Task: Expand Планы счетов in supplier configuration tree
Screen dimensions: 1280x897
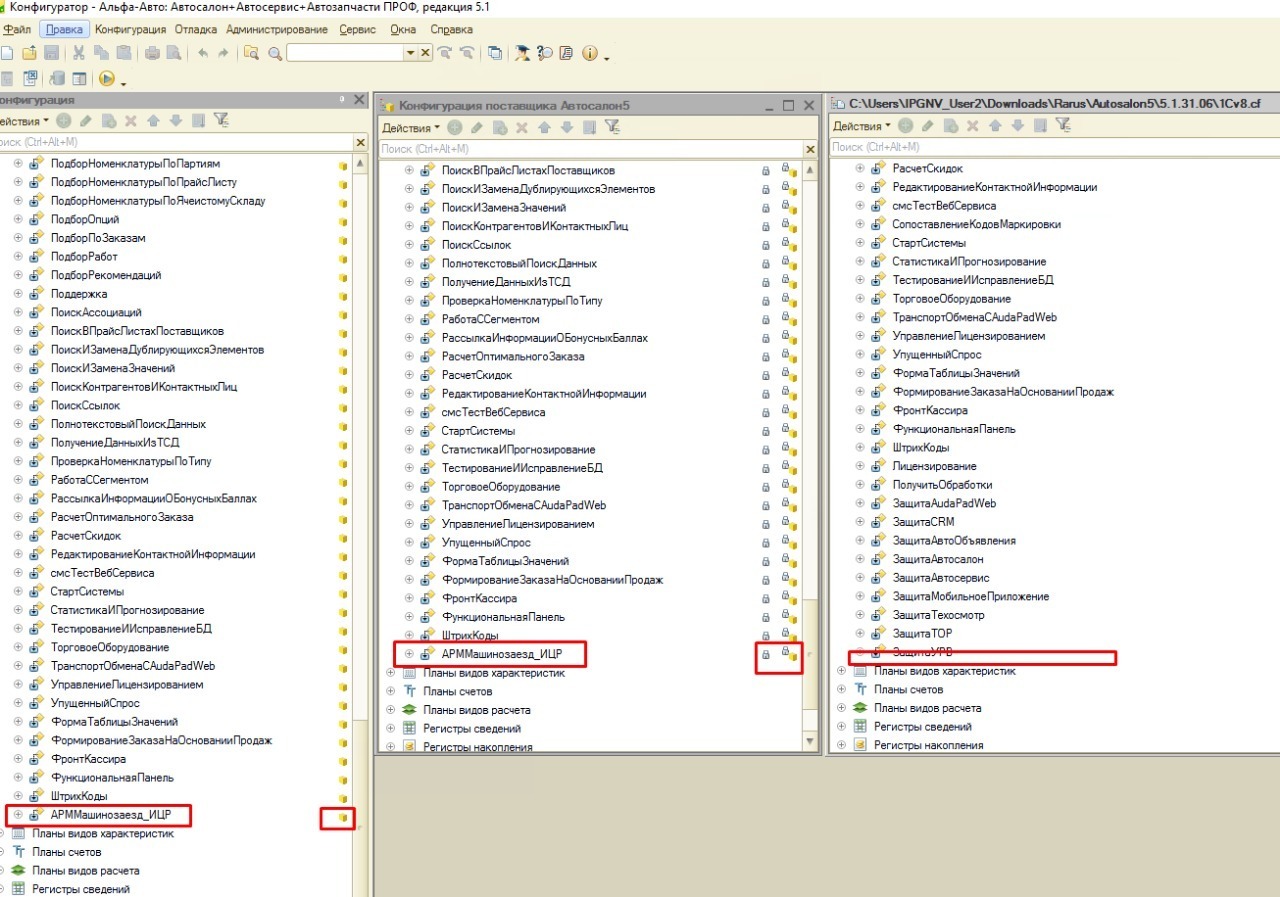Action: (391, 691)
